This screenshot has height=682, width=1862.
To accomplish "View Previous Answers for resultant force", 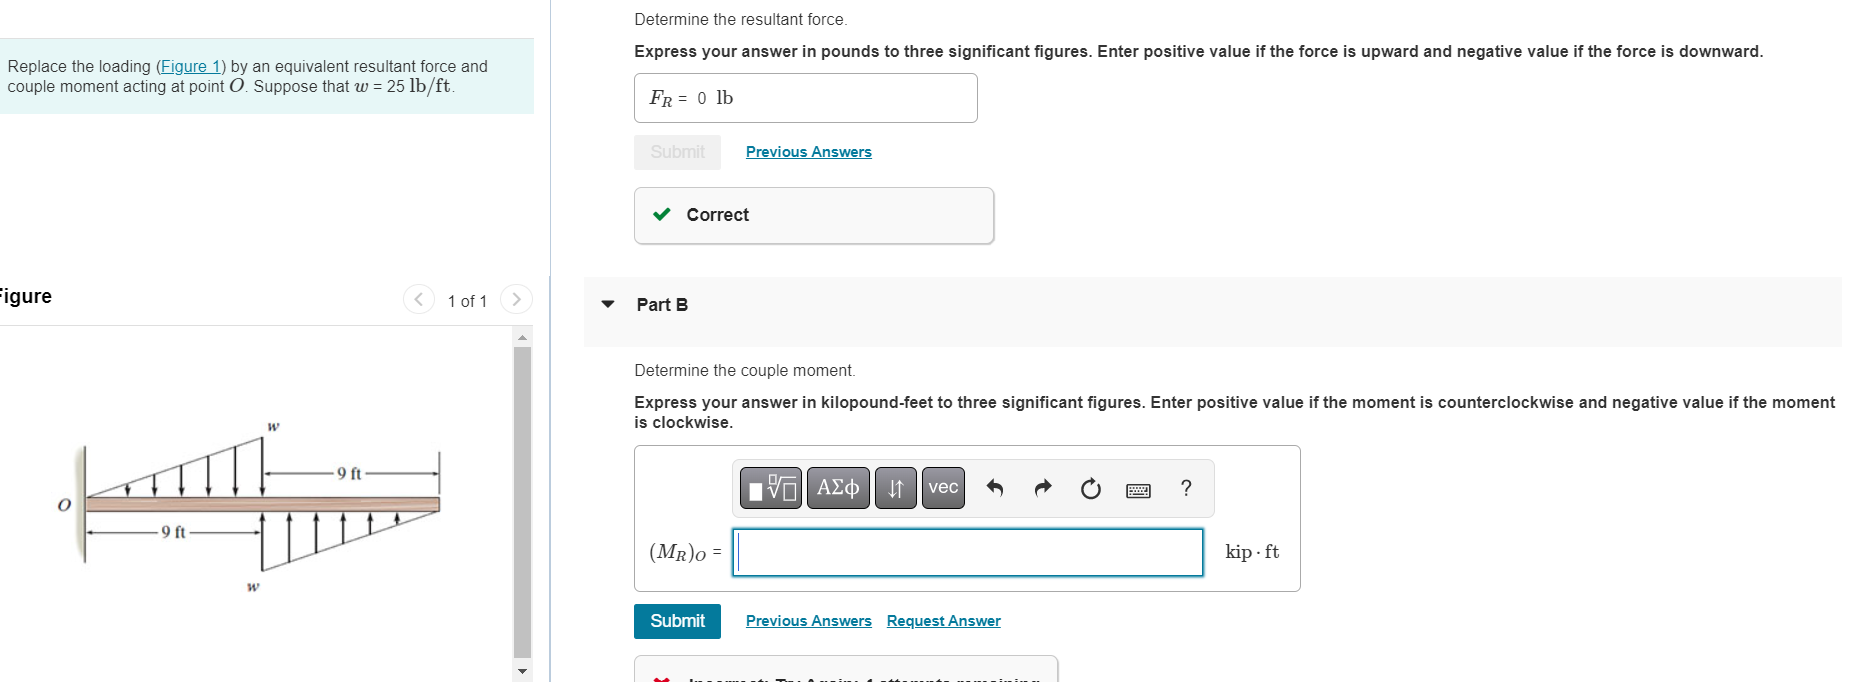I will [809, 152].
